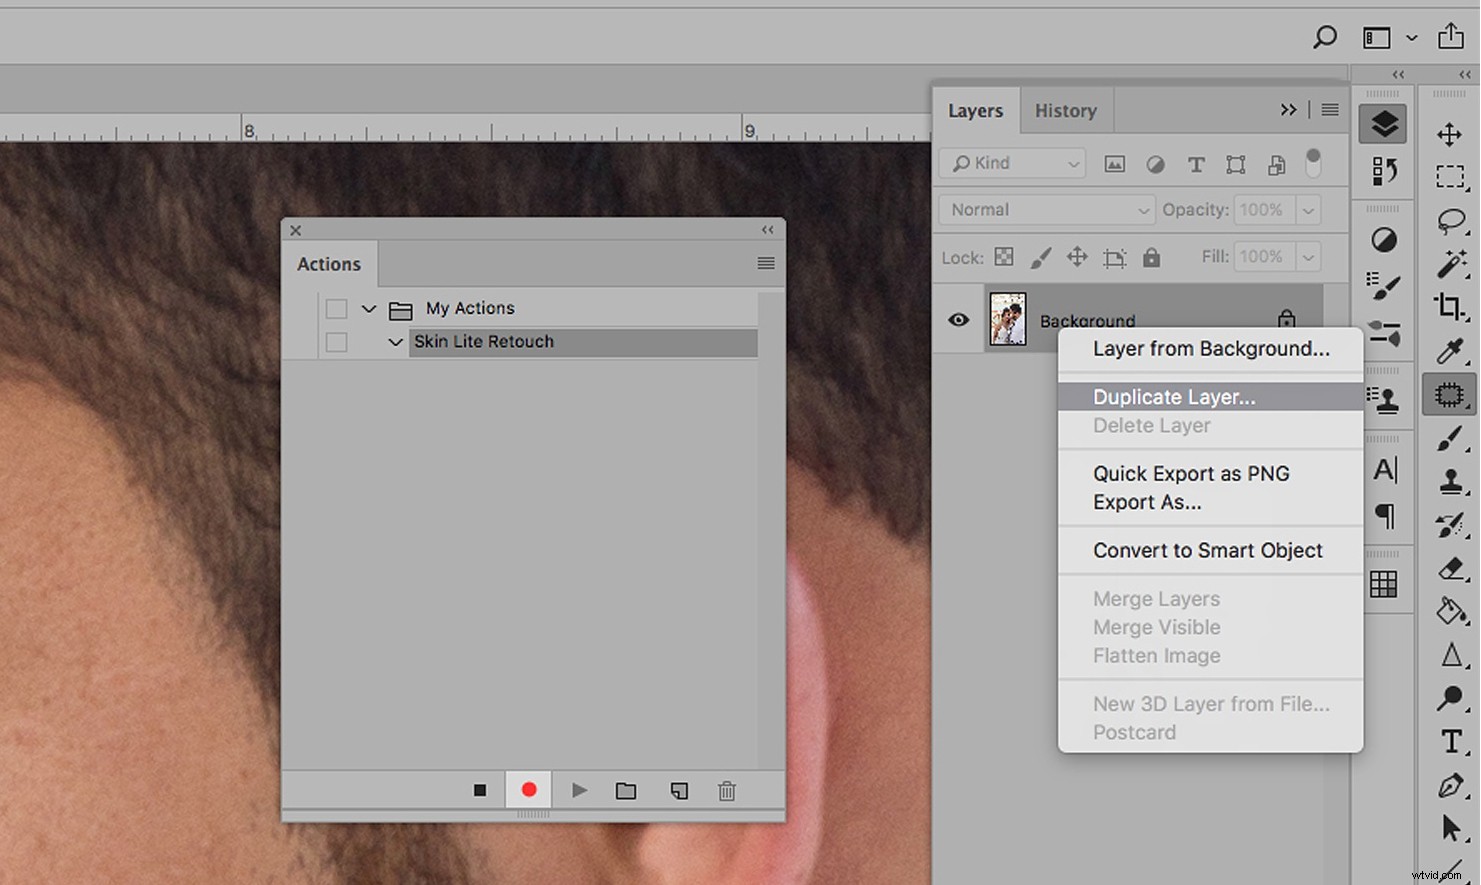
Task: Toggle checkbox beside My Actions set
Action: (337, 309)
